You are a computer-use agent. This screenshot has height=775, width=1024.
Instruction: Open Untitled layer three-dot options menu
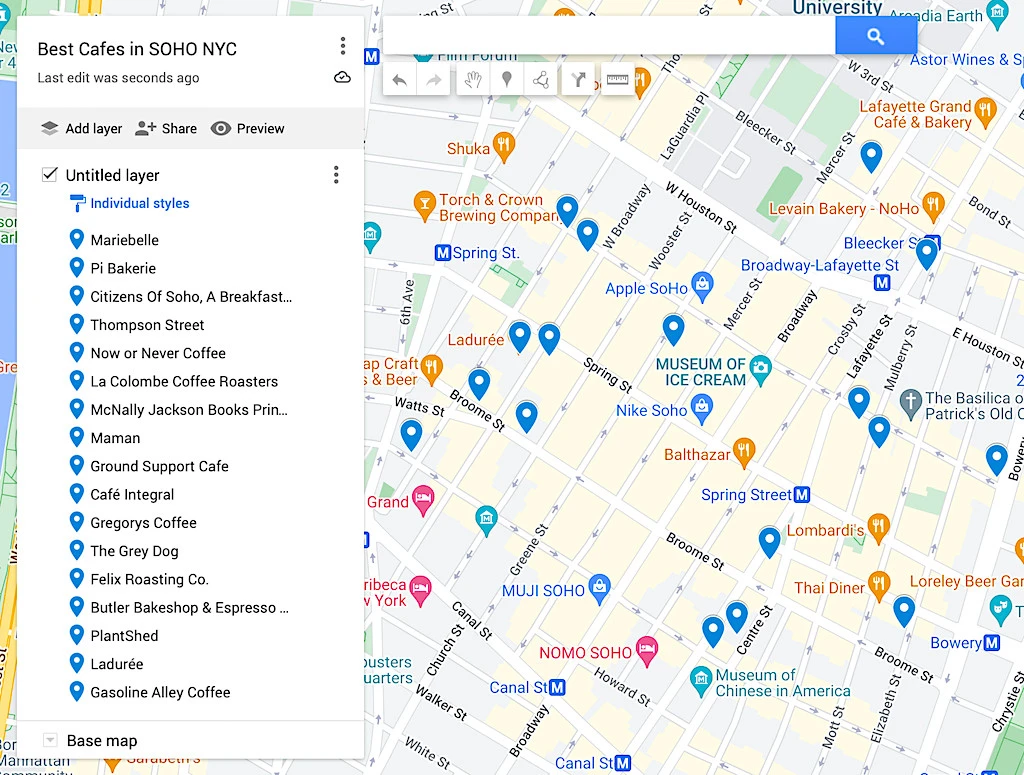[x=336, y=174]
